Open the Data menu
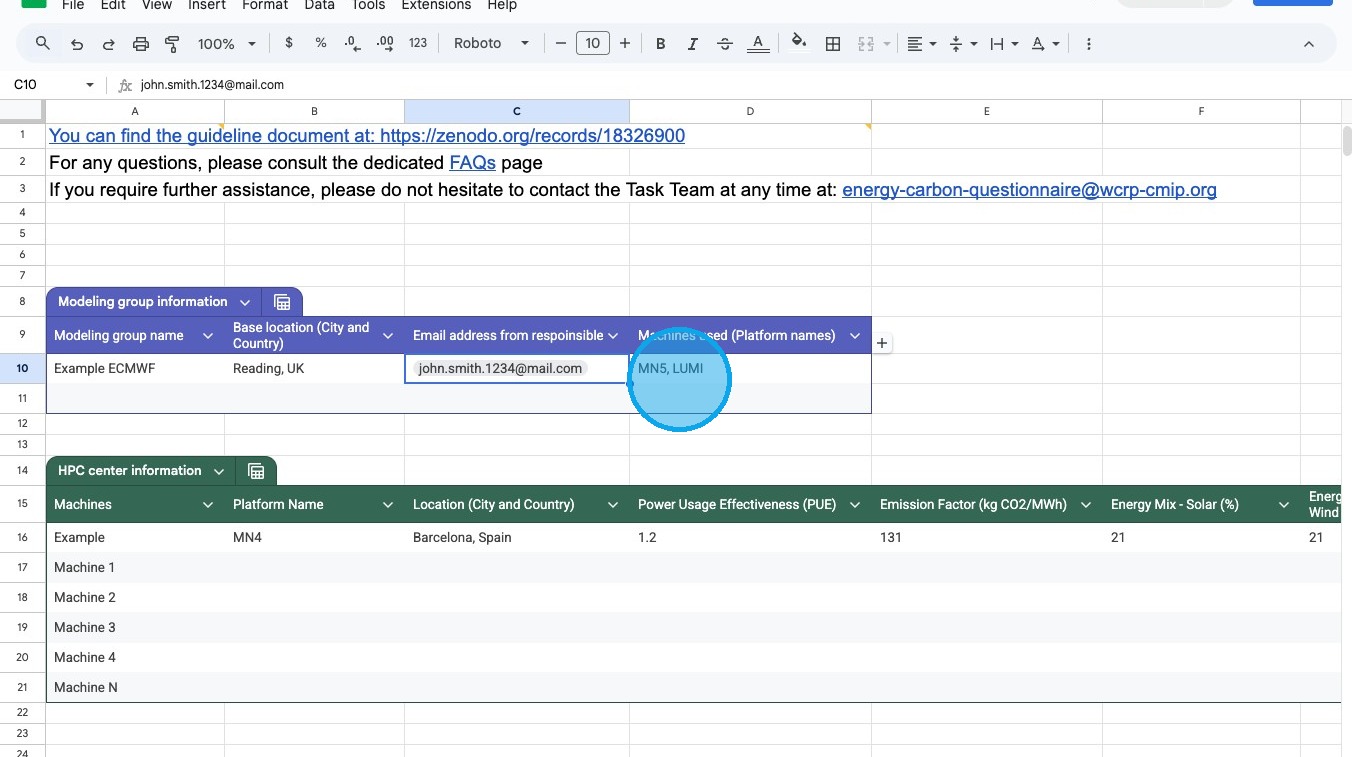Viewport: 1352px width, 757px height. [x=319, y=5]
